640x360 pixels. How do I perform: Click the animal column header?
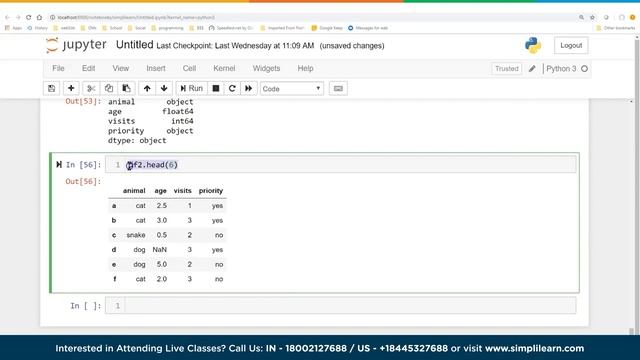tap(134, 191)
